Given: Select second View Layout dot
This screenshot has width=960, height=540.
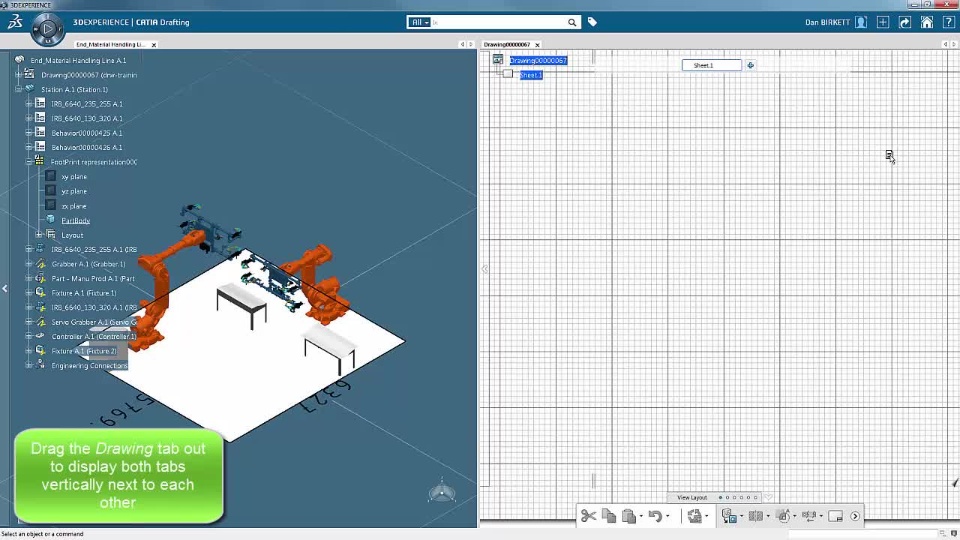Looking at the screenshot, I should click(x=727, y=498).
